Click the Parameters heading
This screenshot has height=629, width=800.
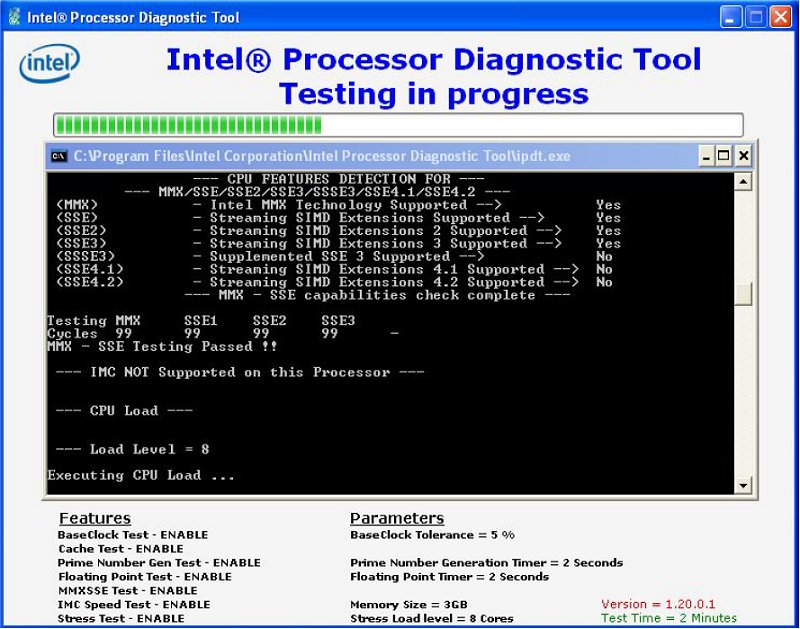click(x=397, y=518)
